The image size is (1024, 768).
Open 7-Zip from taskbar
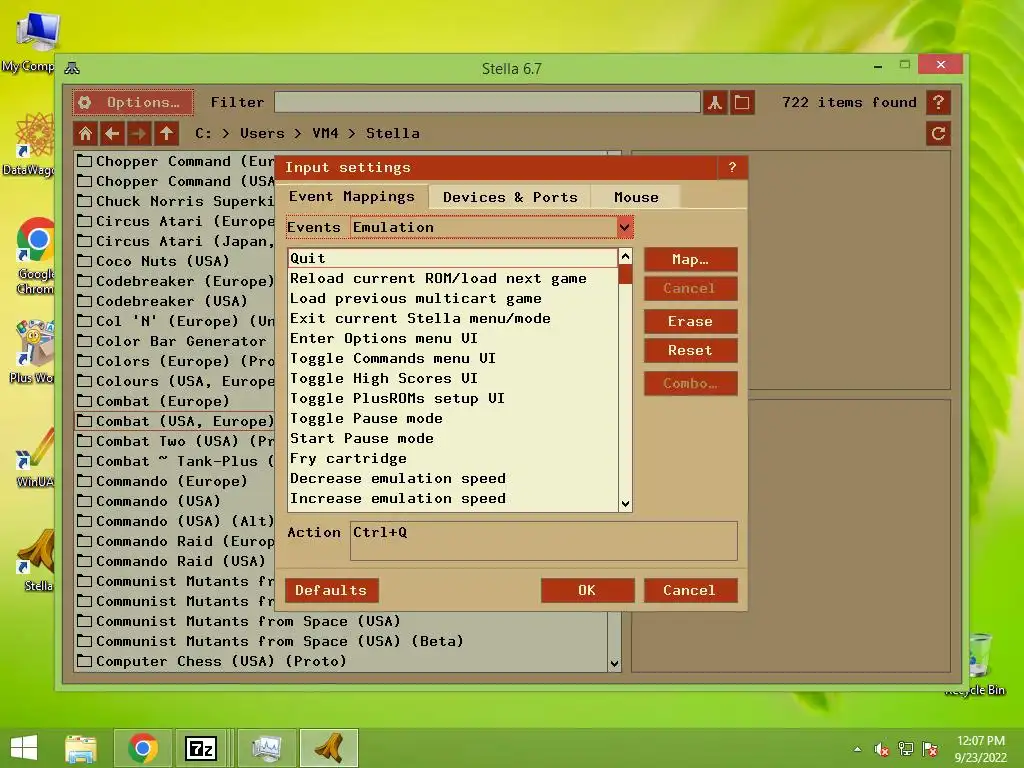pyautogui.click(x=200, y=748)
